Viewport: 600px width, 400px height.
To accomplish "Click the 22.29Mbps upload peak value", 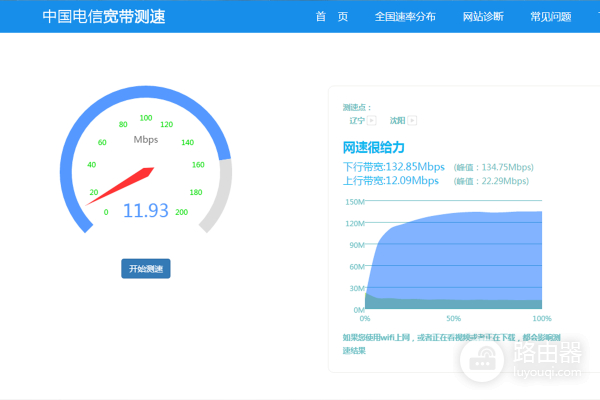I will tap(491, 181).
